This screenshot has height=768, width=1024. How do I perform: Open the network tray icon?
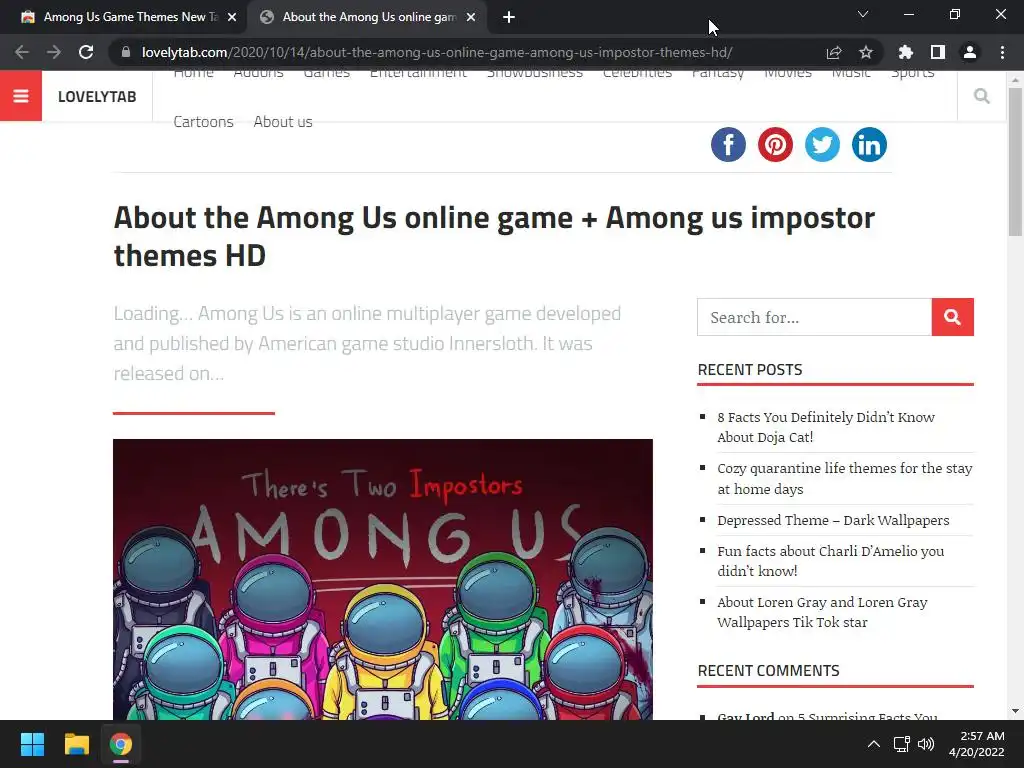(x=902, y=744)
